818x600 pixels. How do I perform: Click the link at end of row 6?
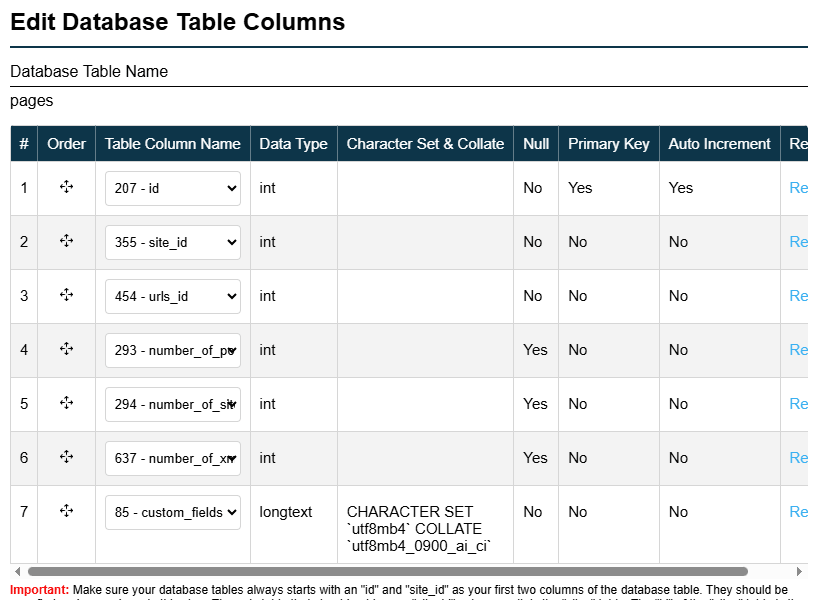[x=799, y=458]
